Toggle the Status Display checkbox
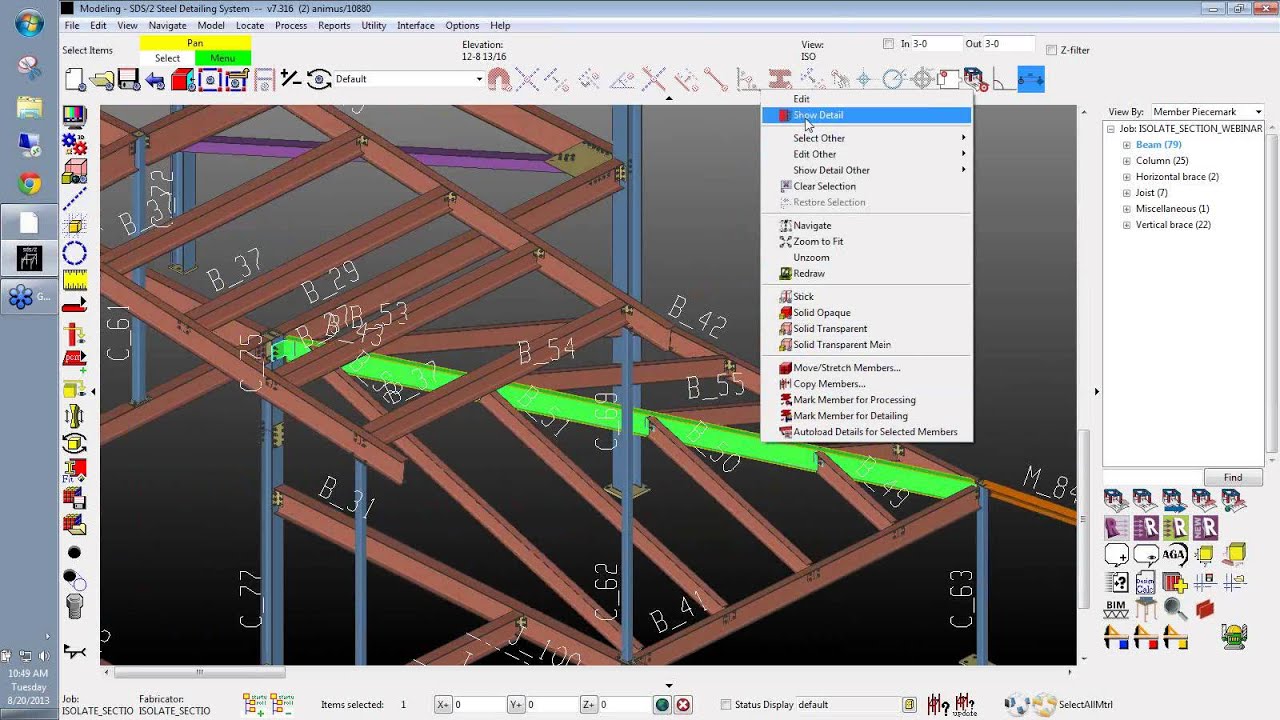 726,705
